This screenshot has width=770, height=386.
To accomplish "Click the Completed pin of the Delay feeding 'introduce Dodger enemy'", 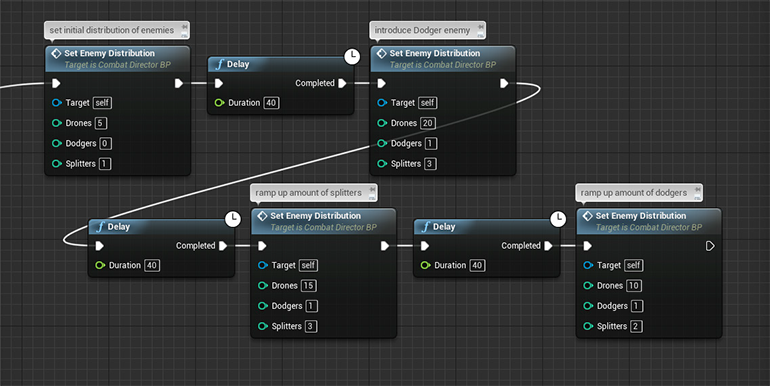I will click(x=342, y=83).
